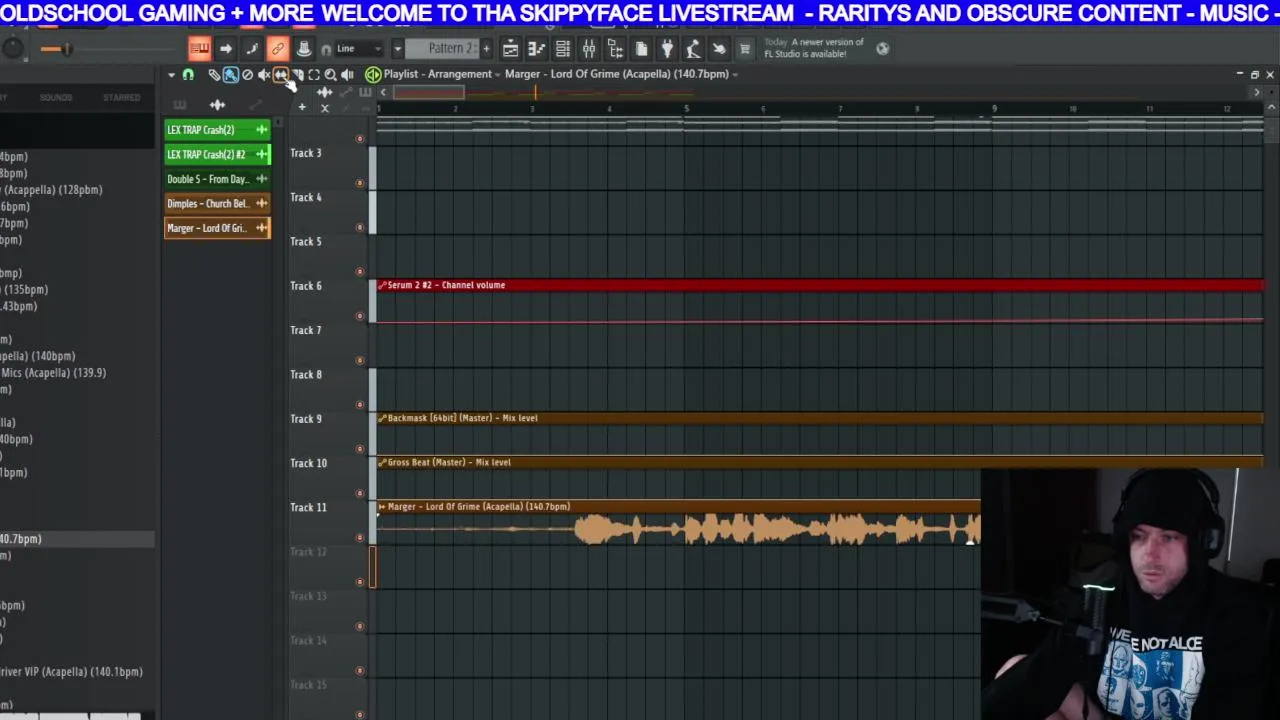The width and height of the screenshot is (1280, 720).
Task: Click the stamp tool icon in main toolbar
Action: (x=305, y=48)
